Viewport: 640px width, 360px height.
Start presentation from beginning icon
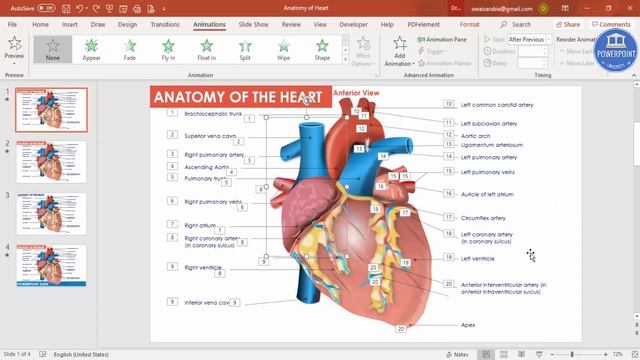(x=109, y=9)
